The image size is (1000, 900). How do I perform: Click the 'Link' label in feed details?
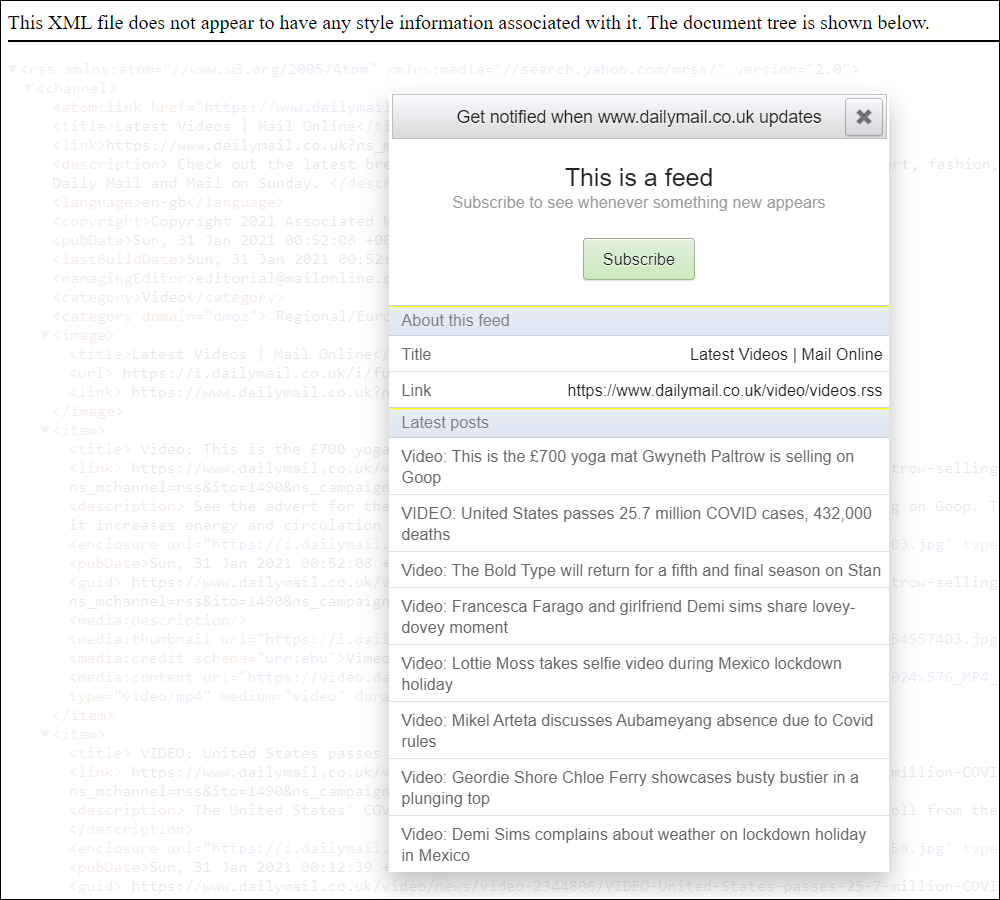(416, 390)
